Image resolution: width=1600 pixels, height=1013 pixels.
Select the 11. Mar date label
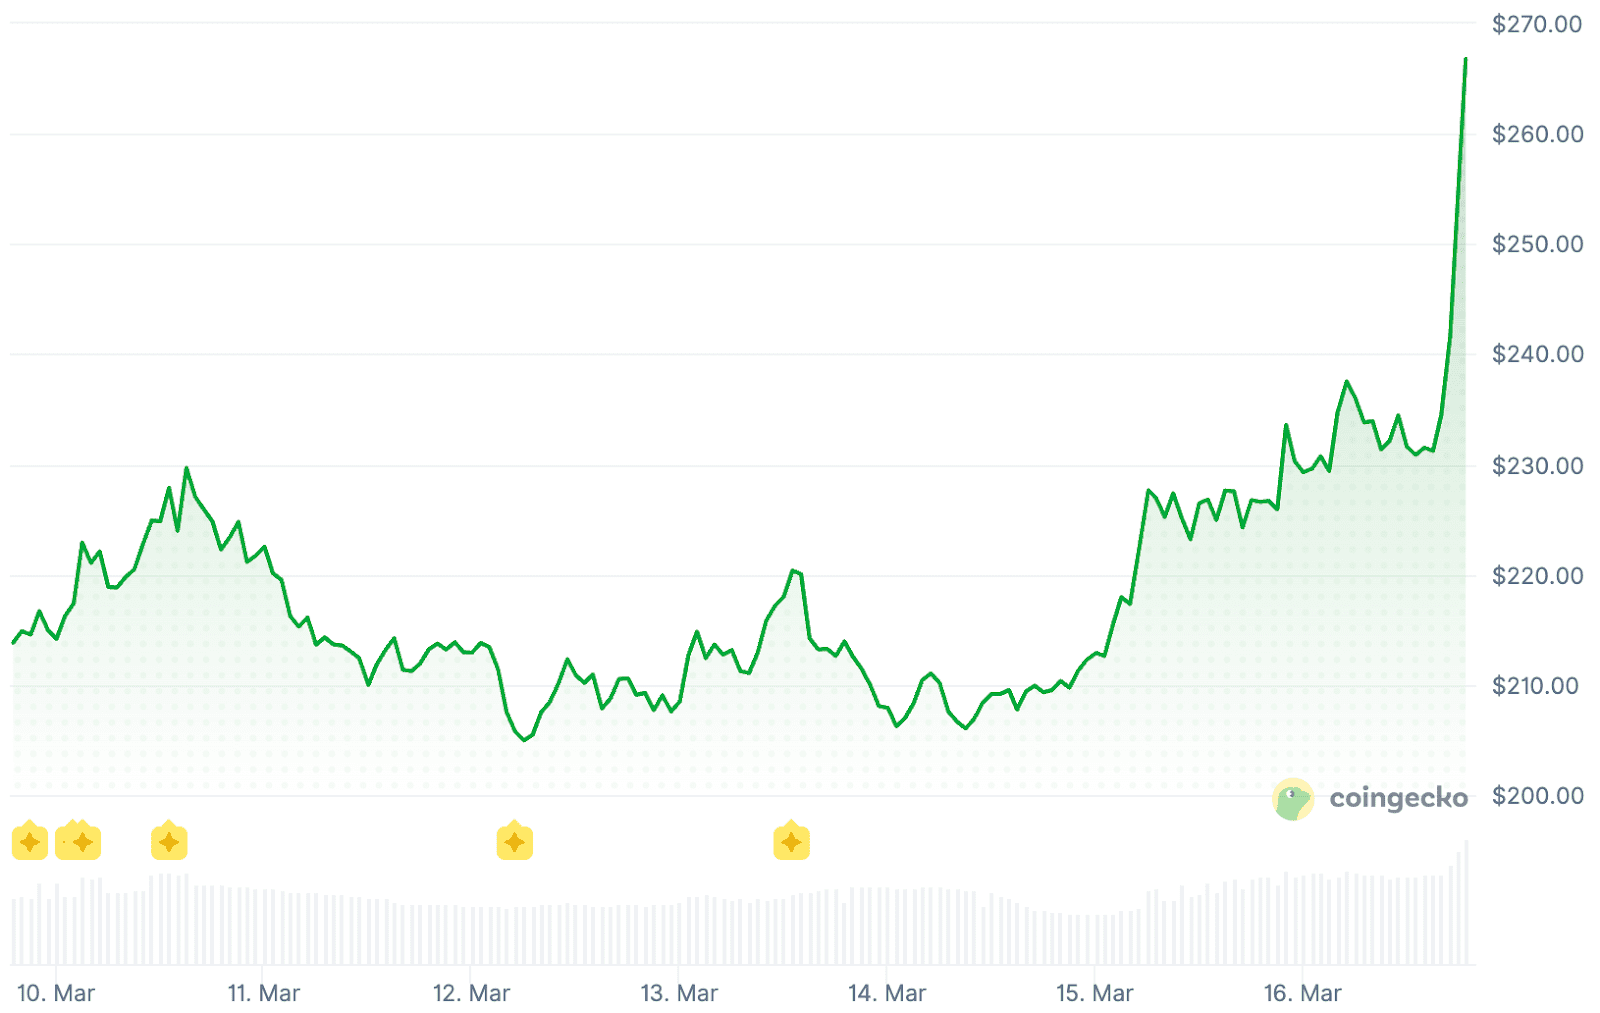click(x=264, y=993)
